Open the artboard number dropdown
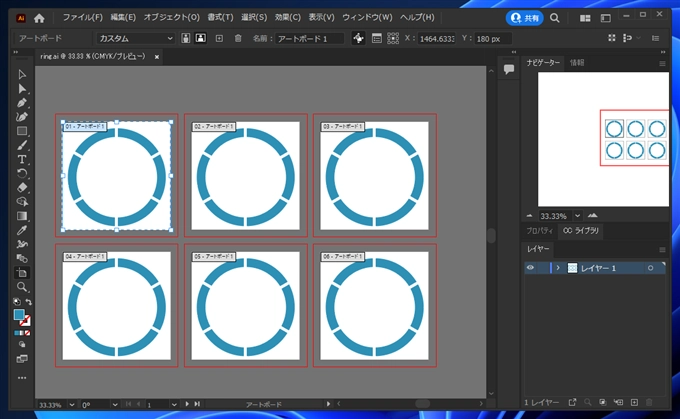 (174, 404)
